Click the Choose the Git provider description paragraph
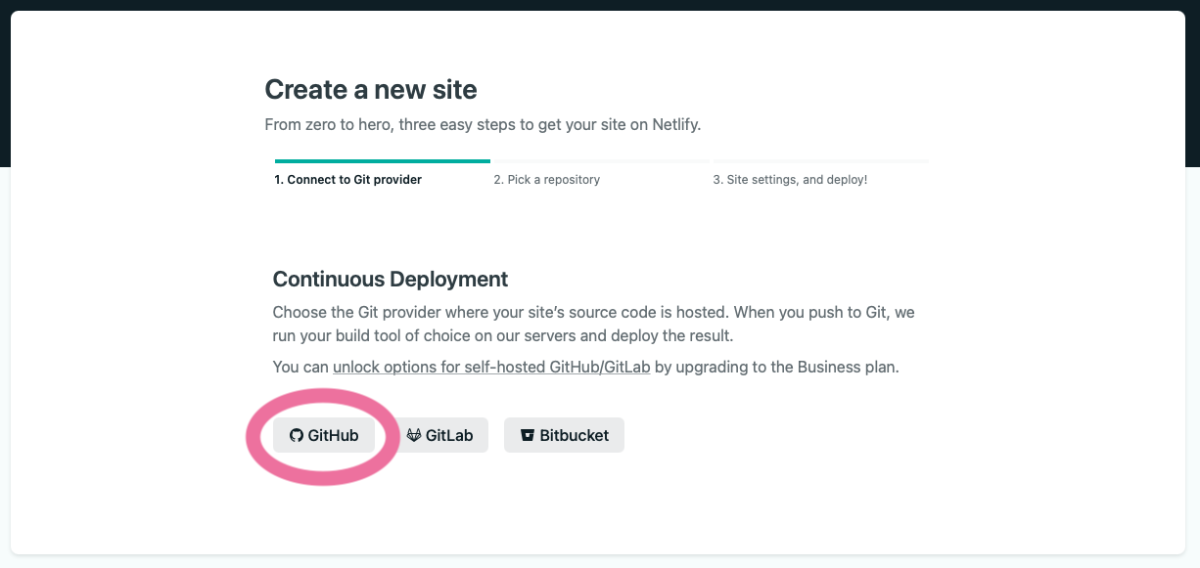The height and width of the screenshot is (568, 1200). 594,324
